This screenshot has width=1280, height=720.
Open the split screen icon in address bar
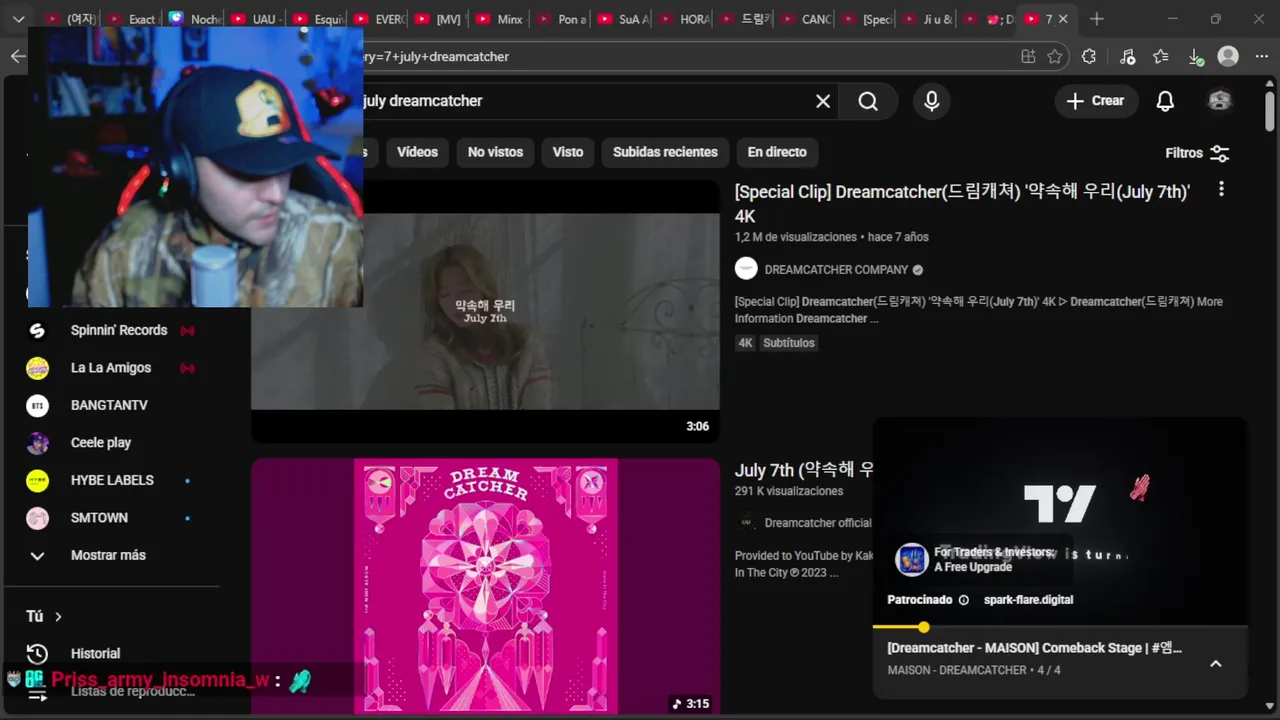[x=1028, y=57]
